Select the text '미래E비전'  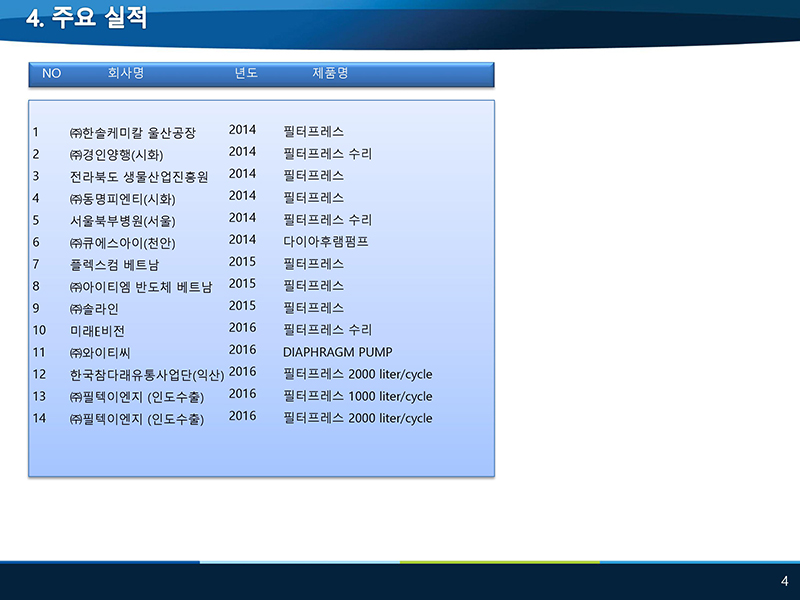(x=97, y=331)
